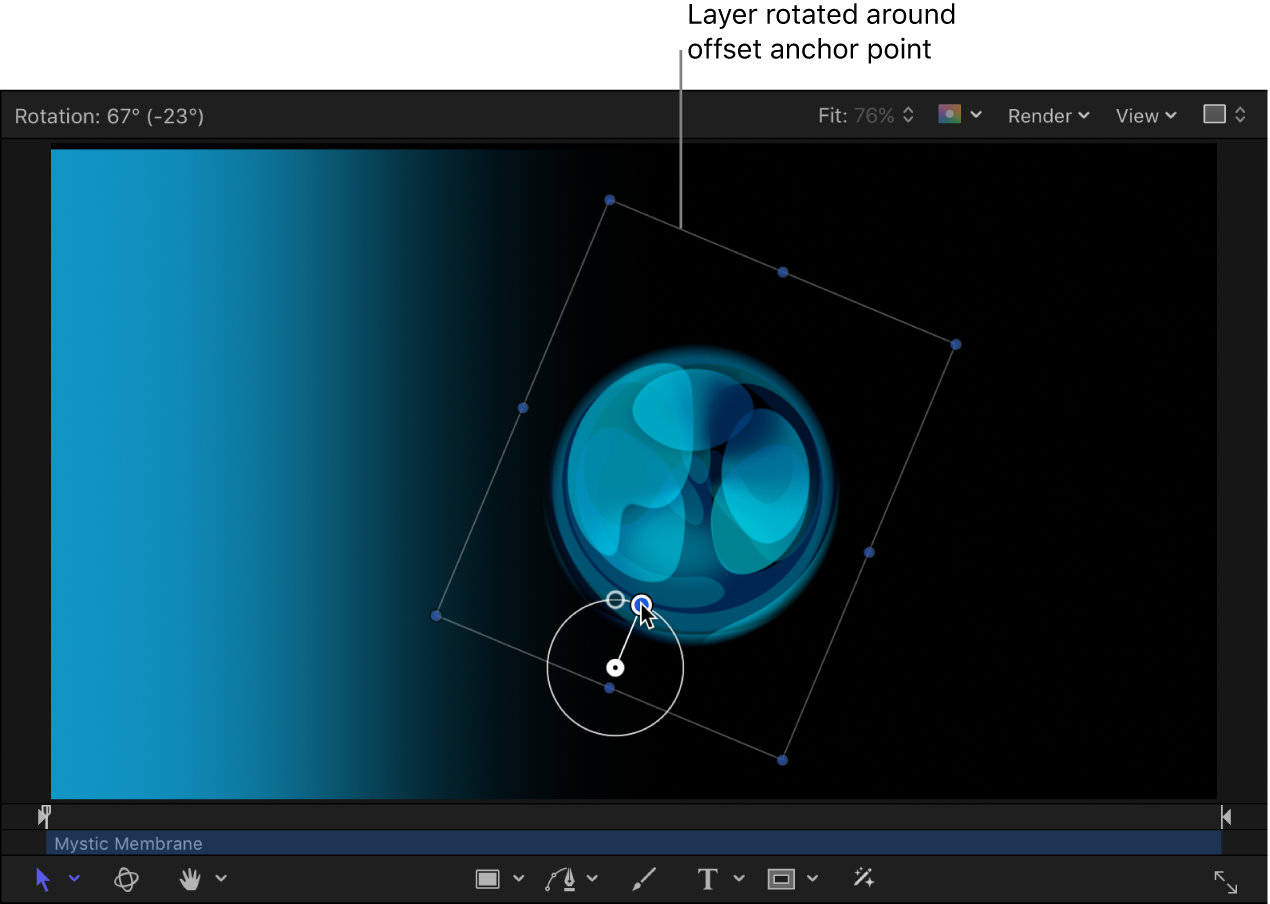Image resolution: width=1270 pixels, height=904 pixels.
Task: Activate the Pan hand tool
Action: 189,879
